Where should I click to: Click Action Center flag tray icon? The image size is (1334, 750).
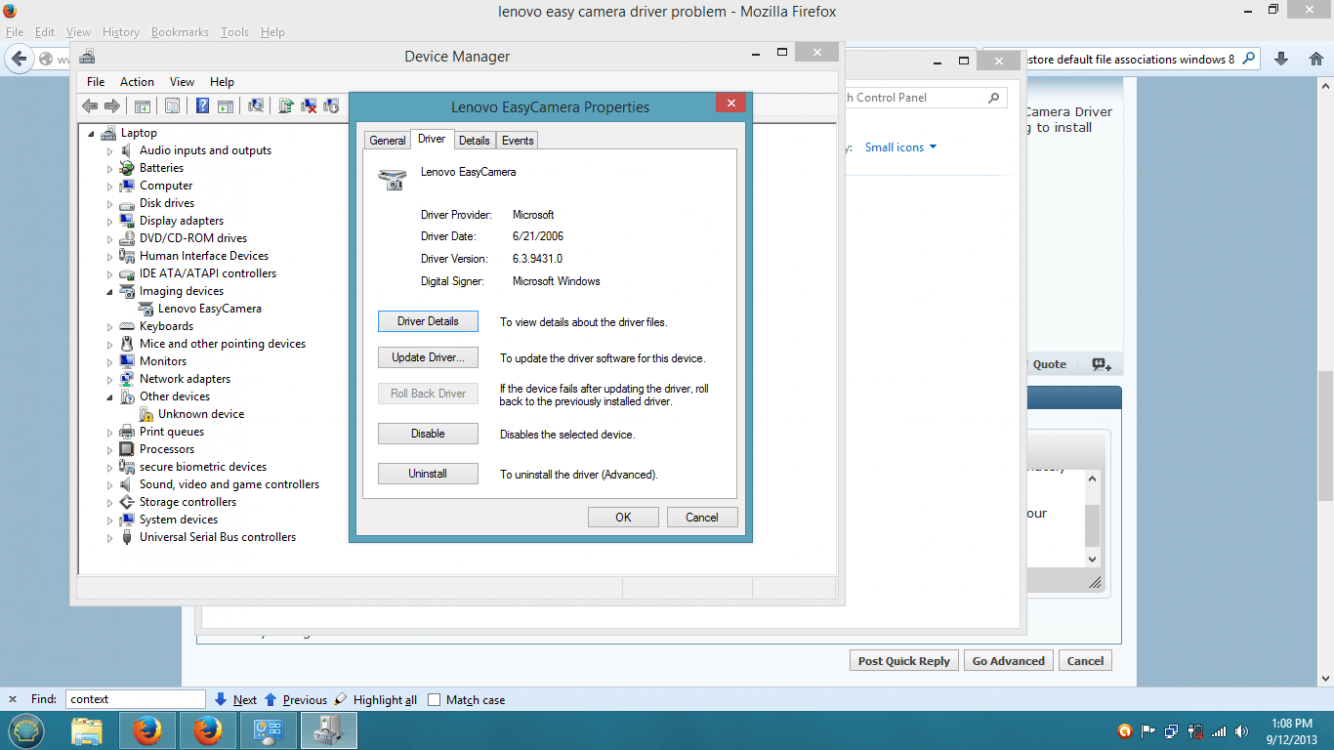point(1148,731)
